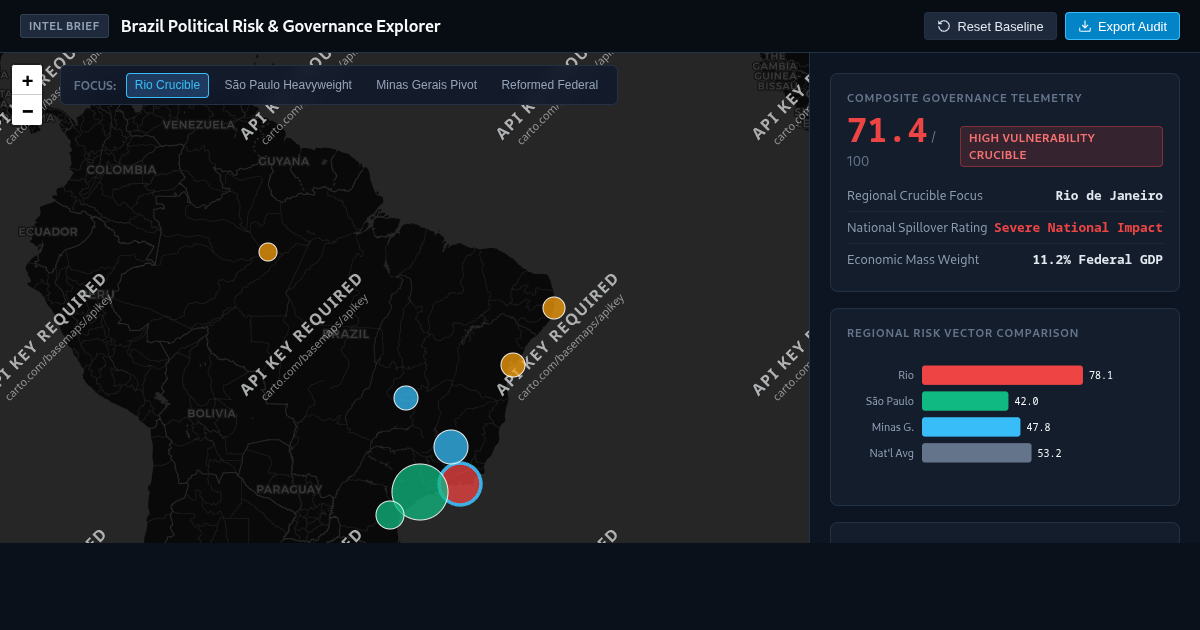Click the INTEL BRIEF badge
Viewport: 1200px width, 630px height.
(64, 26)
